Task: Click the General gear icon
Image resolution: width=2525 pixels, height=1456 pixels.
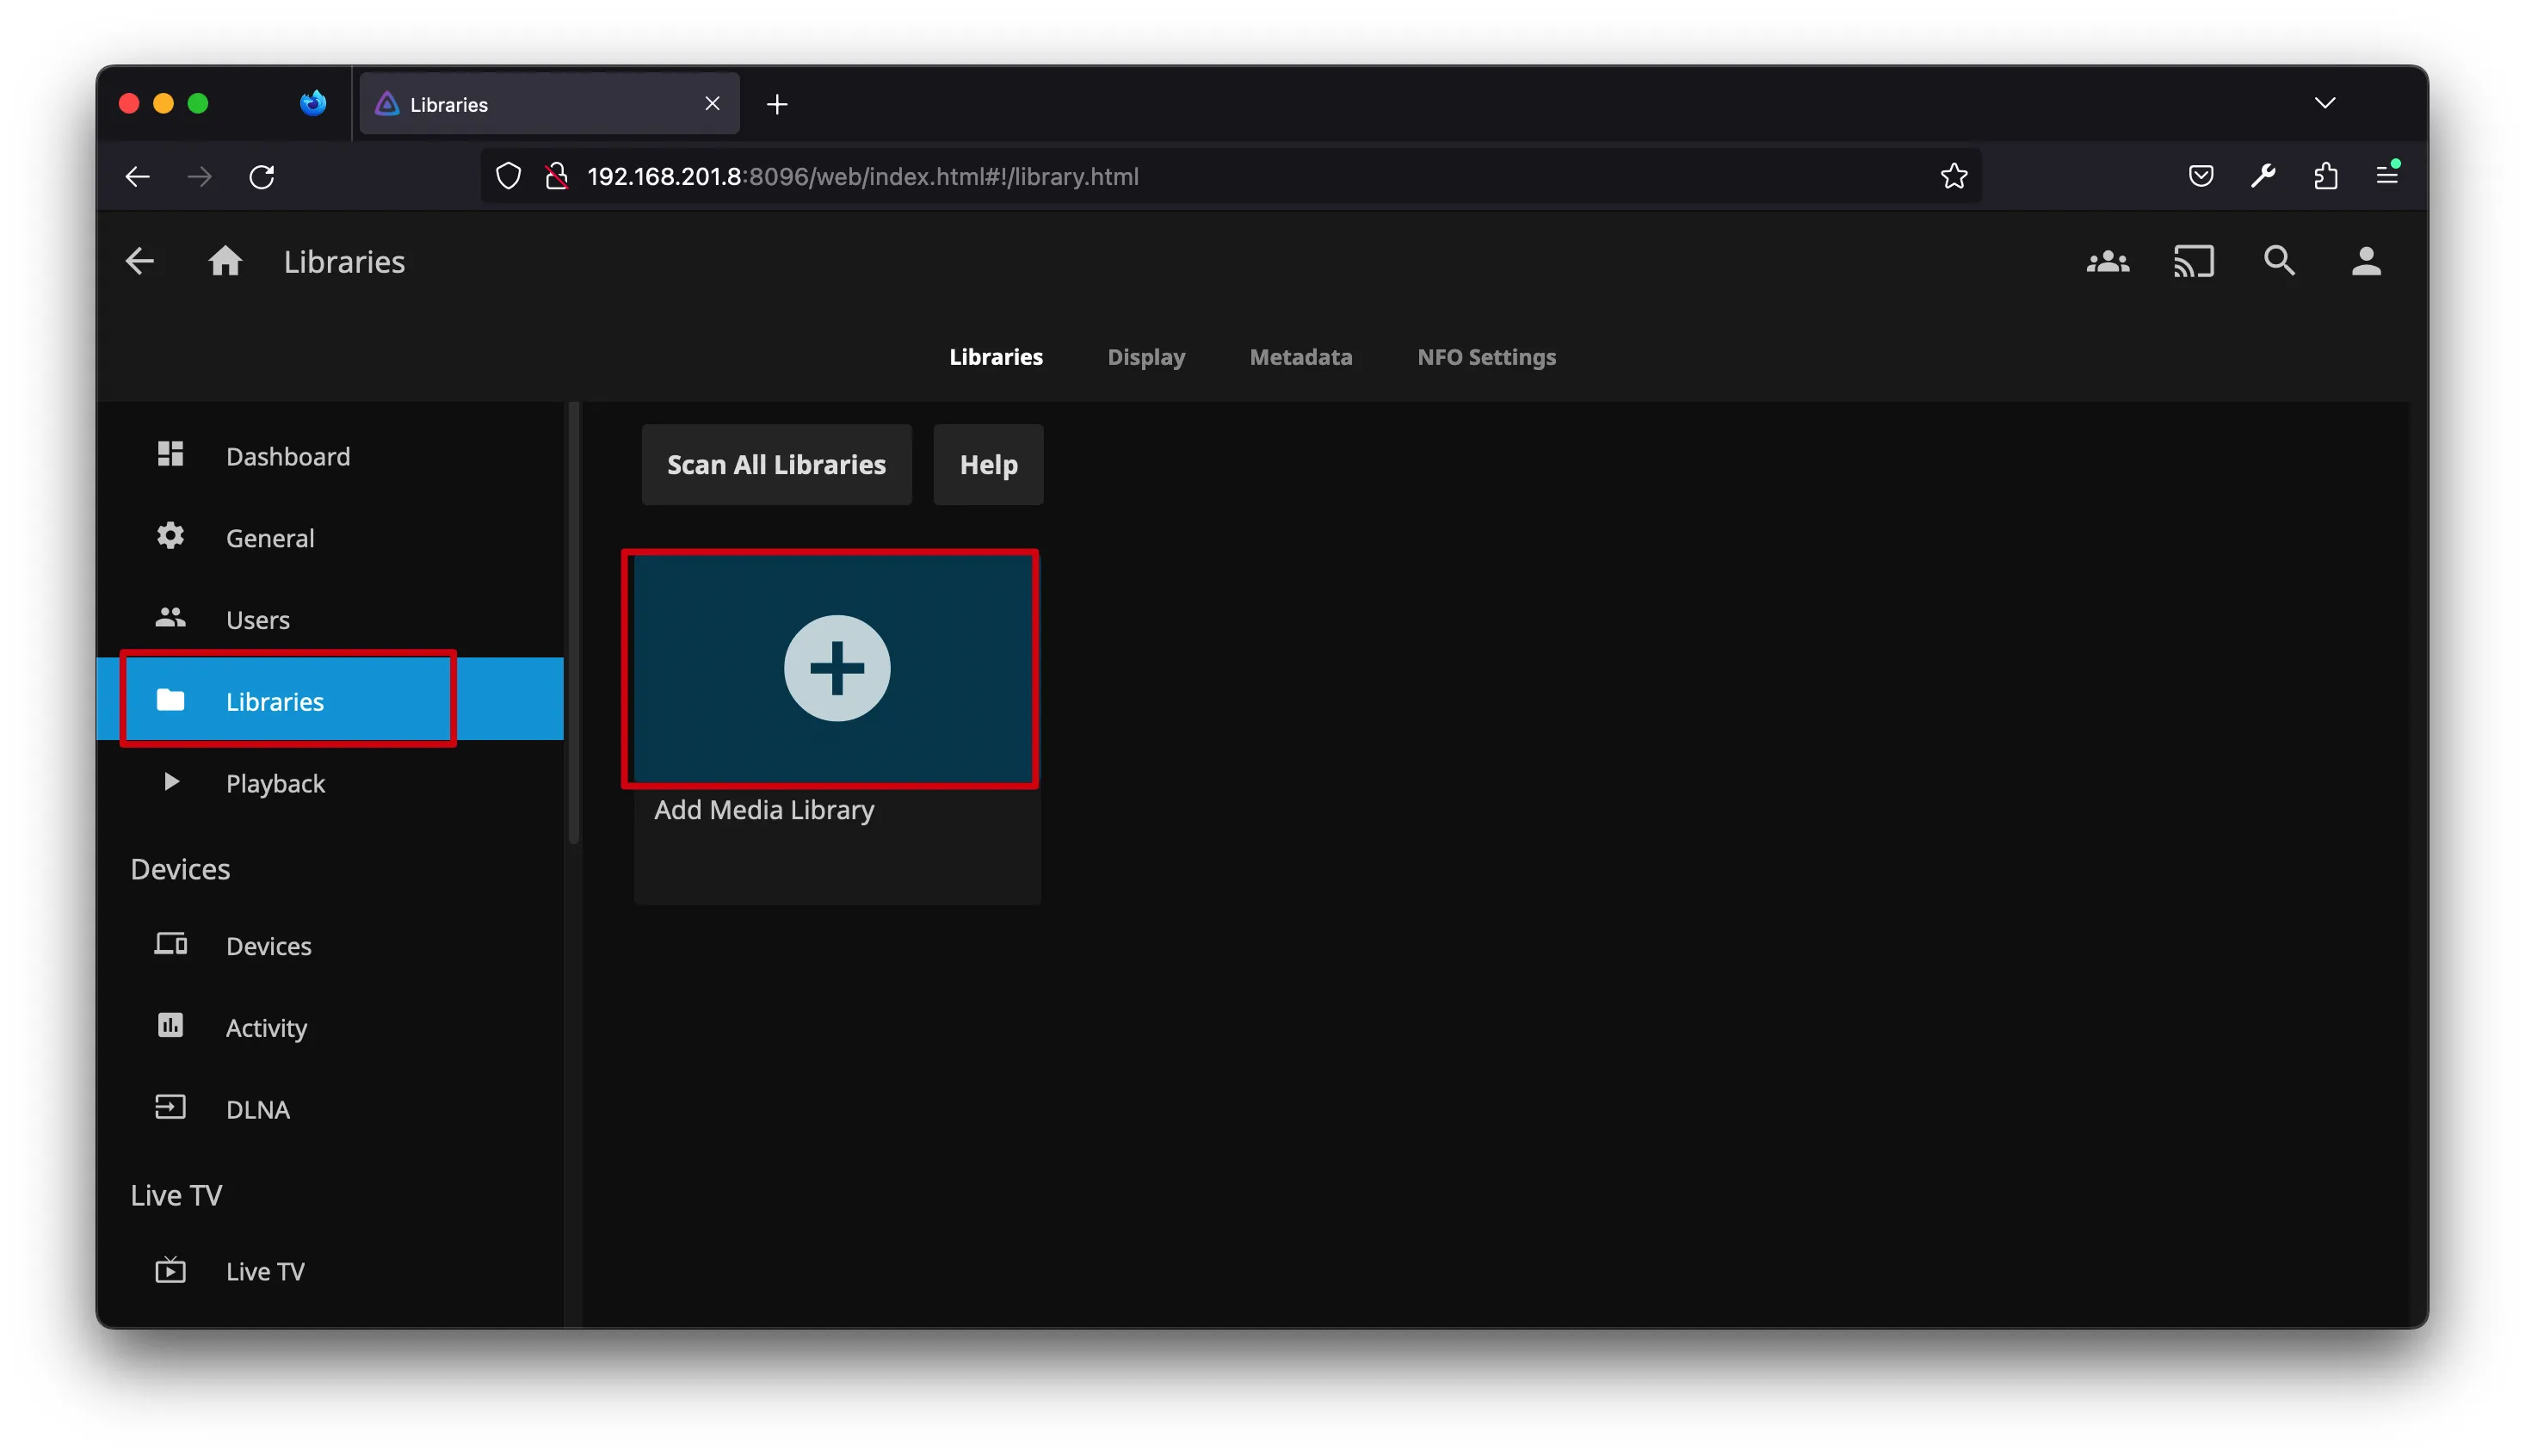Action: (x=170, y=536)
